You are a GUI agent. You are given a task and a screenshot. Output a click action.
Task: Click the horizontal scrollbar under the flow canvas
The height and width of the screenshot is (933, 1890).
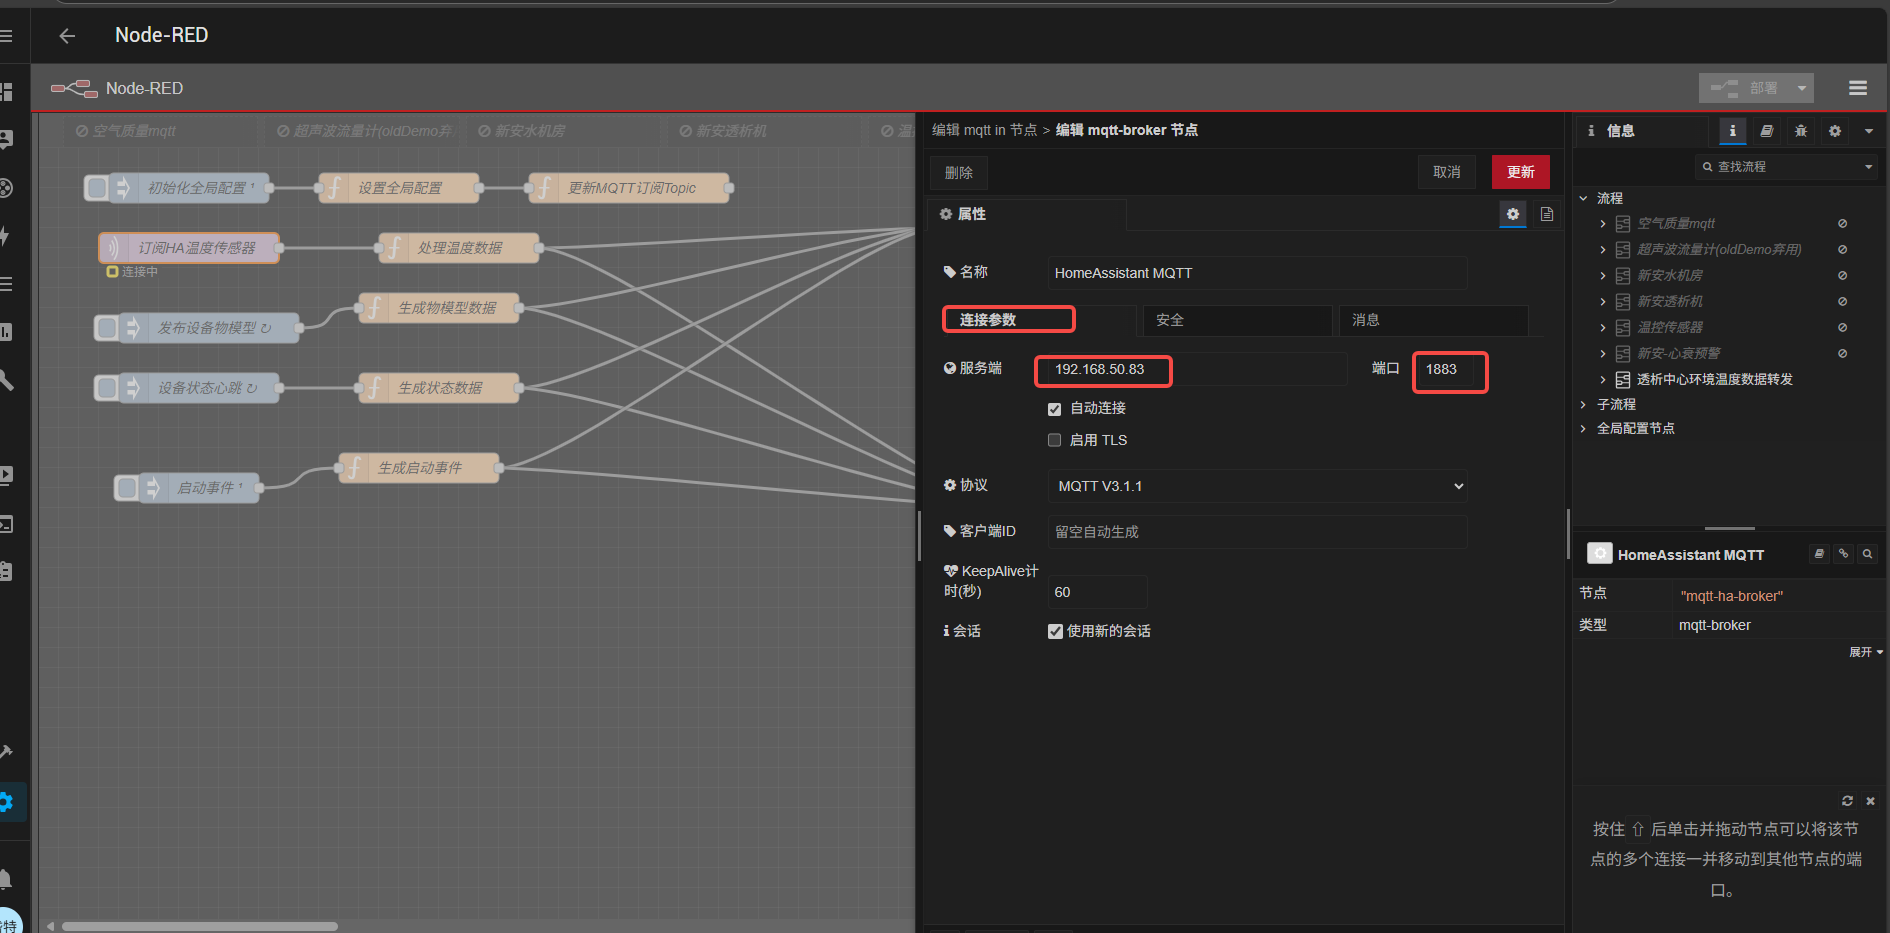(200, 926)
